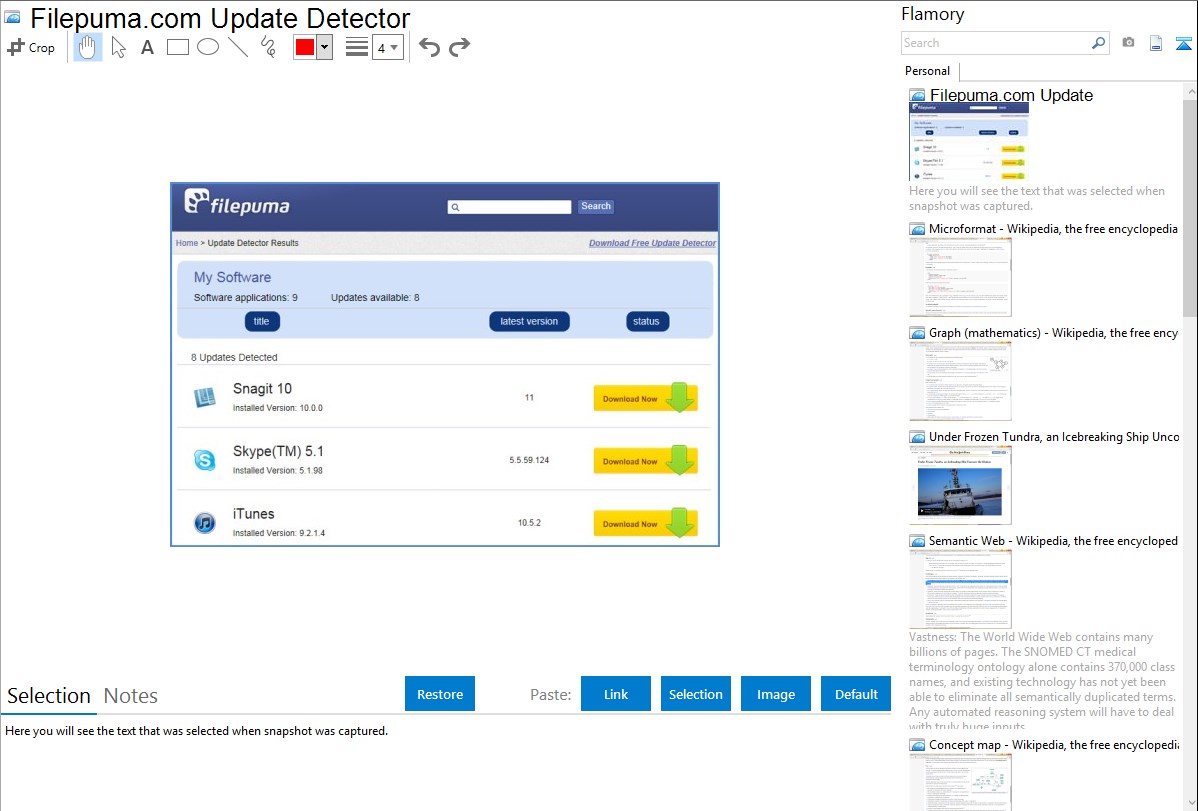Viewport: 1198px width, 811px height.
Task: Click the Semantic Web - Wikipedia title text
Action: [1054, 541]
